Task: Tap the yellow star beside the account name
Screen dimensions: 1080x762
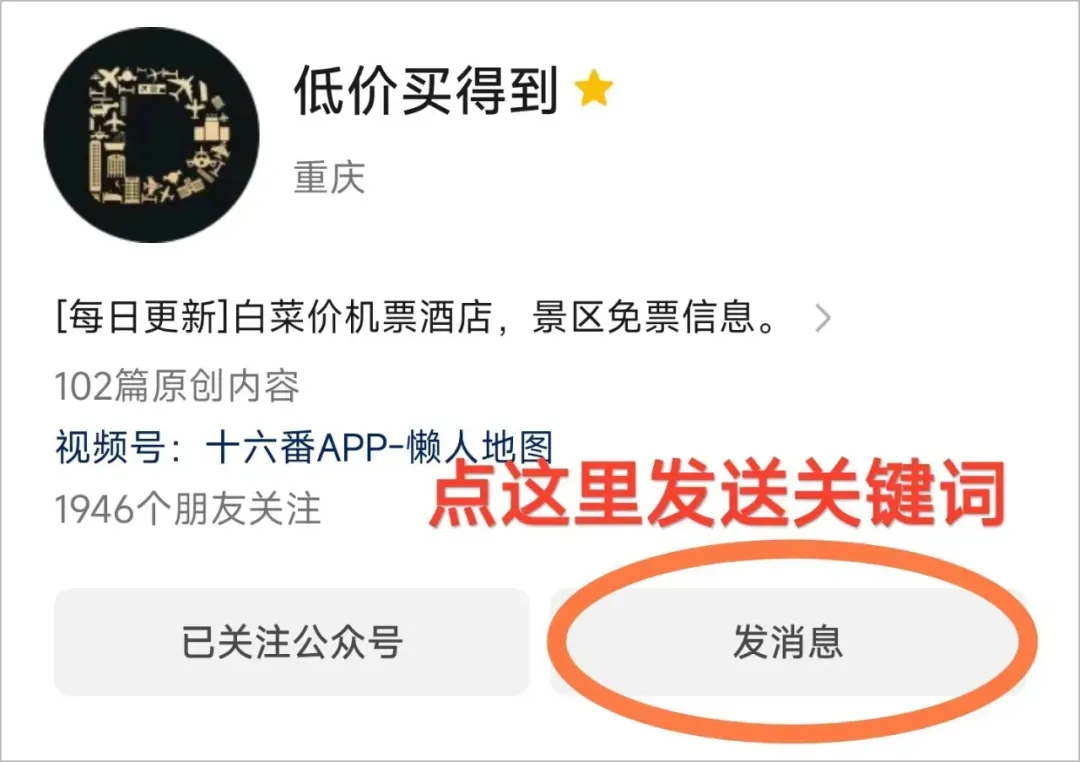Action: [x=594, y=90]
